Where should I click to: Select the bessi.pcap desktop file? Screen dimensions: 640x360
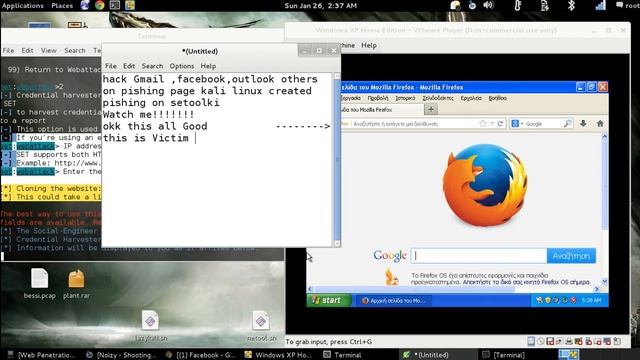[x=40, y=284]
